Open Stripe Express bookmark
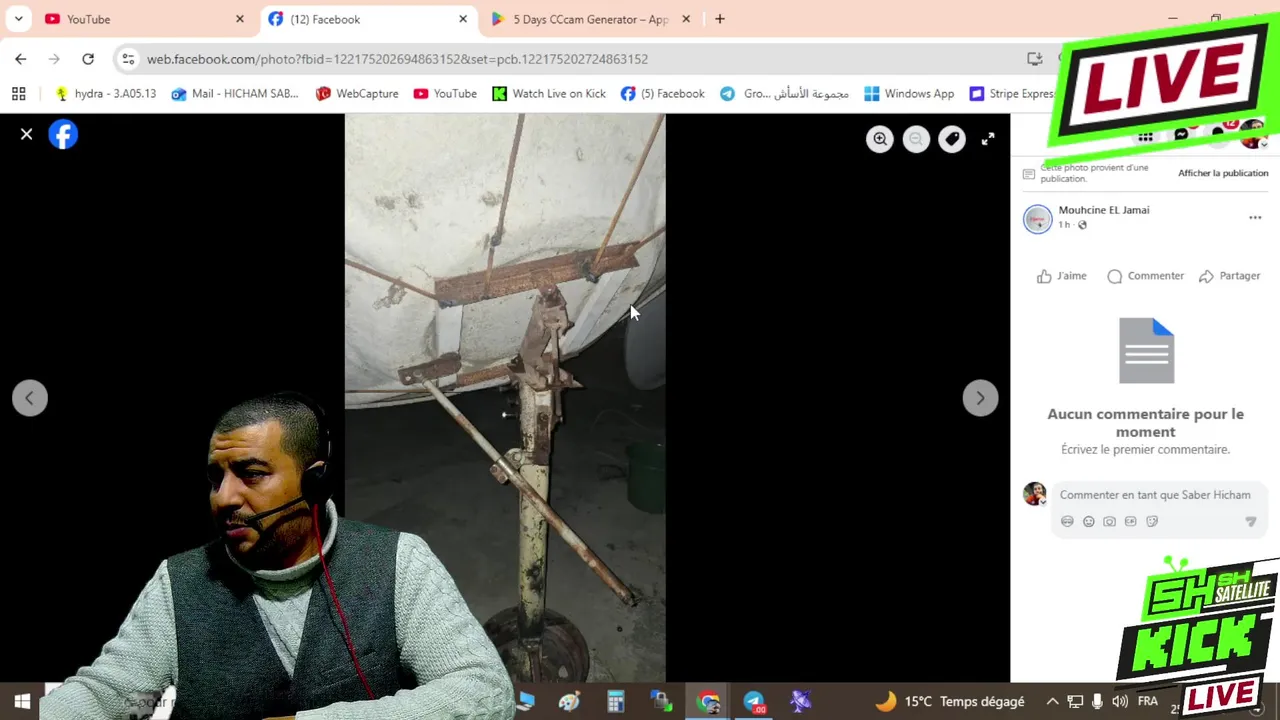Viewport: 1280px width, 720px height. (1012, 94)
